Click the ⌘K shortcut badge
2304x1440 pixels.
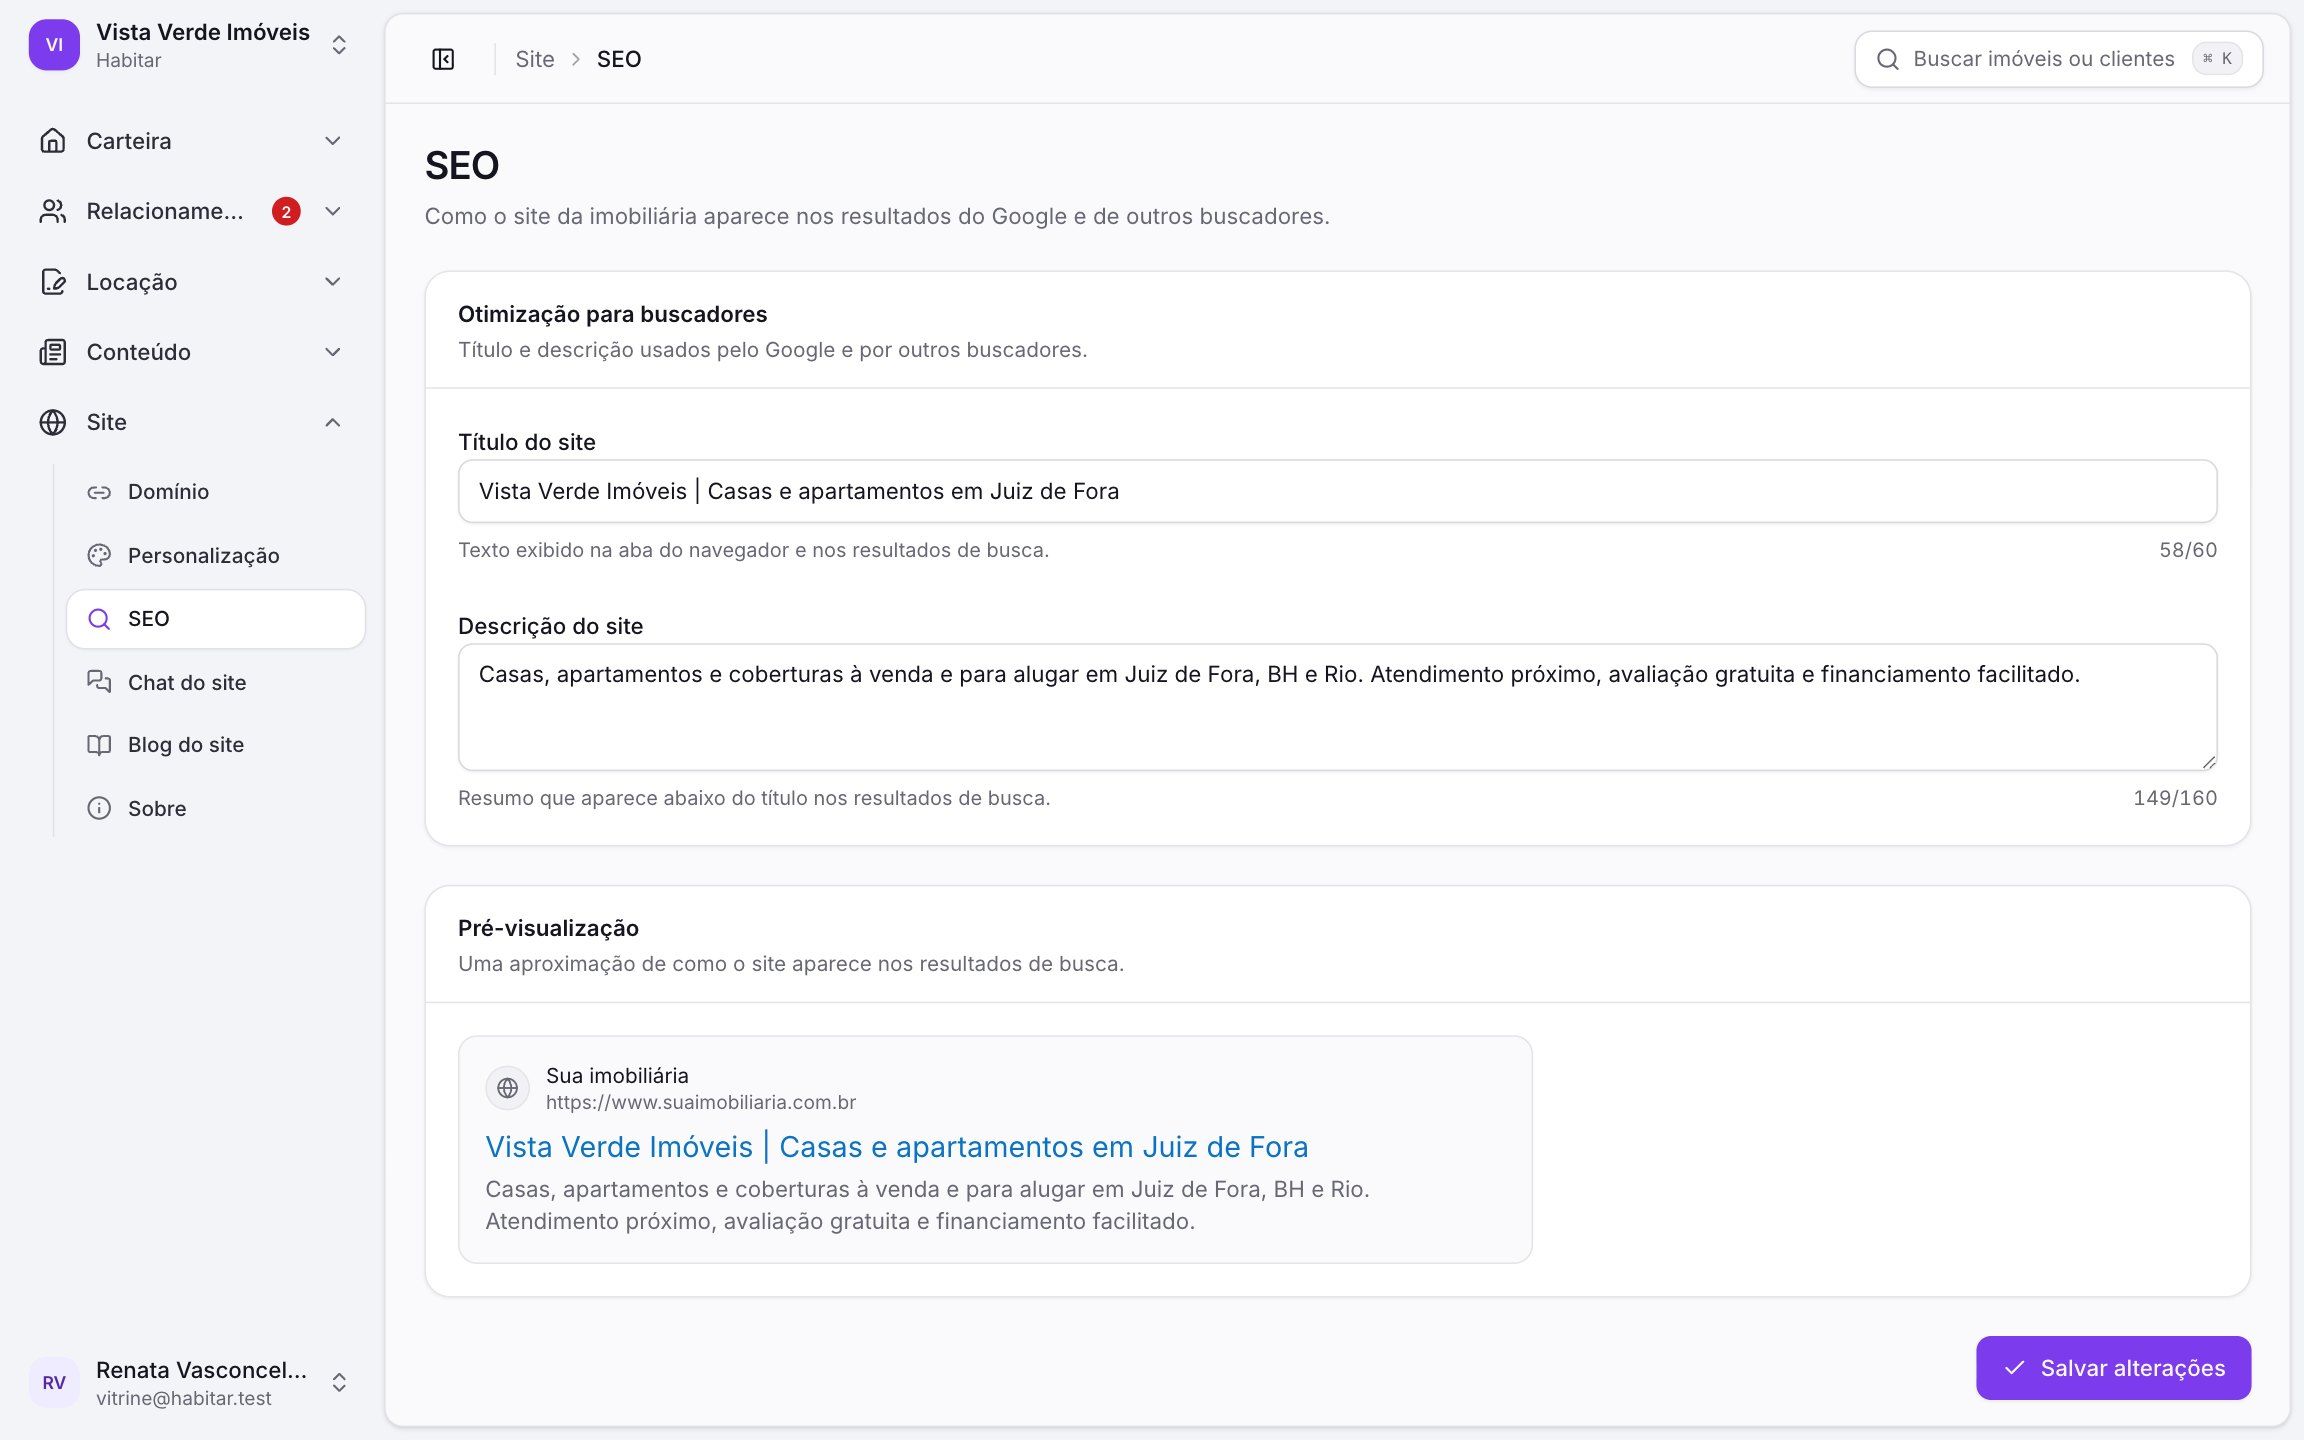pos(2217,59)
